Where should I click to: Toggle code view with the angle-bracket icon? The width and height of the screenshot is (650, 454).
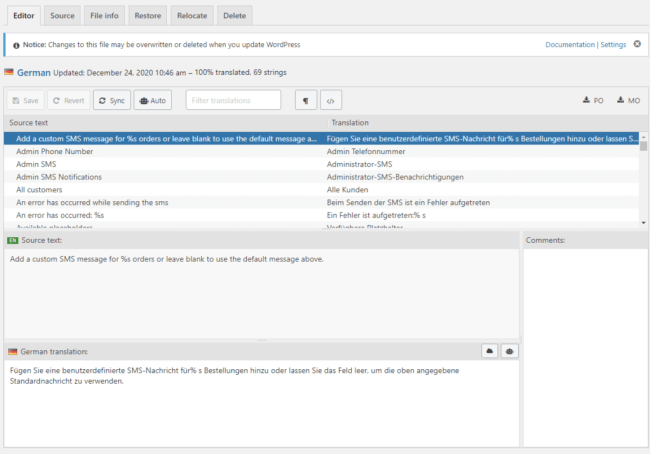click(331, 100)
